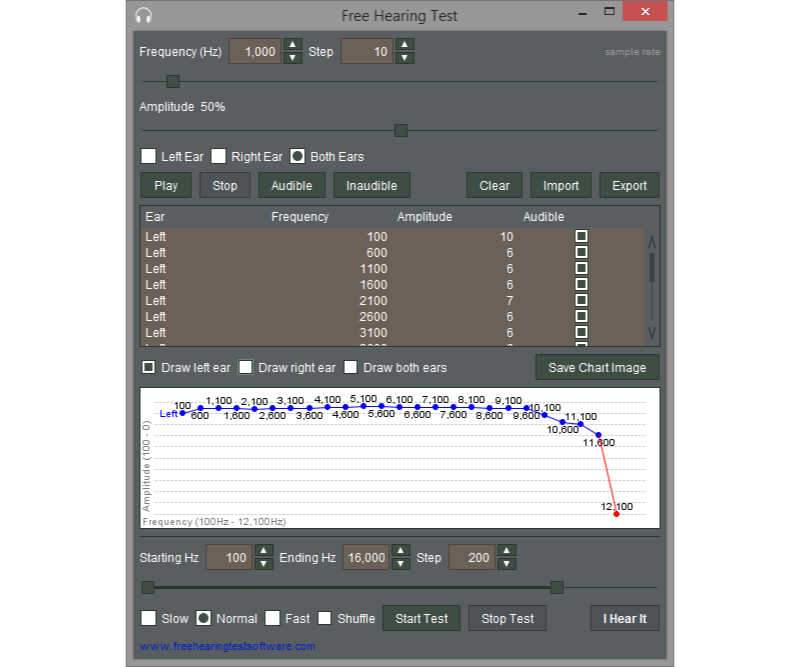
Task: Click the I Hear It button
Action: point(624,618)
